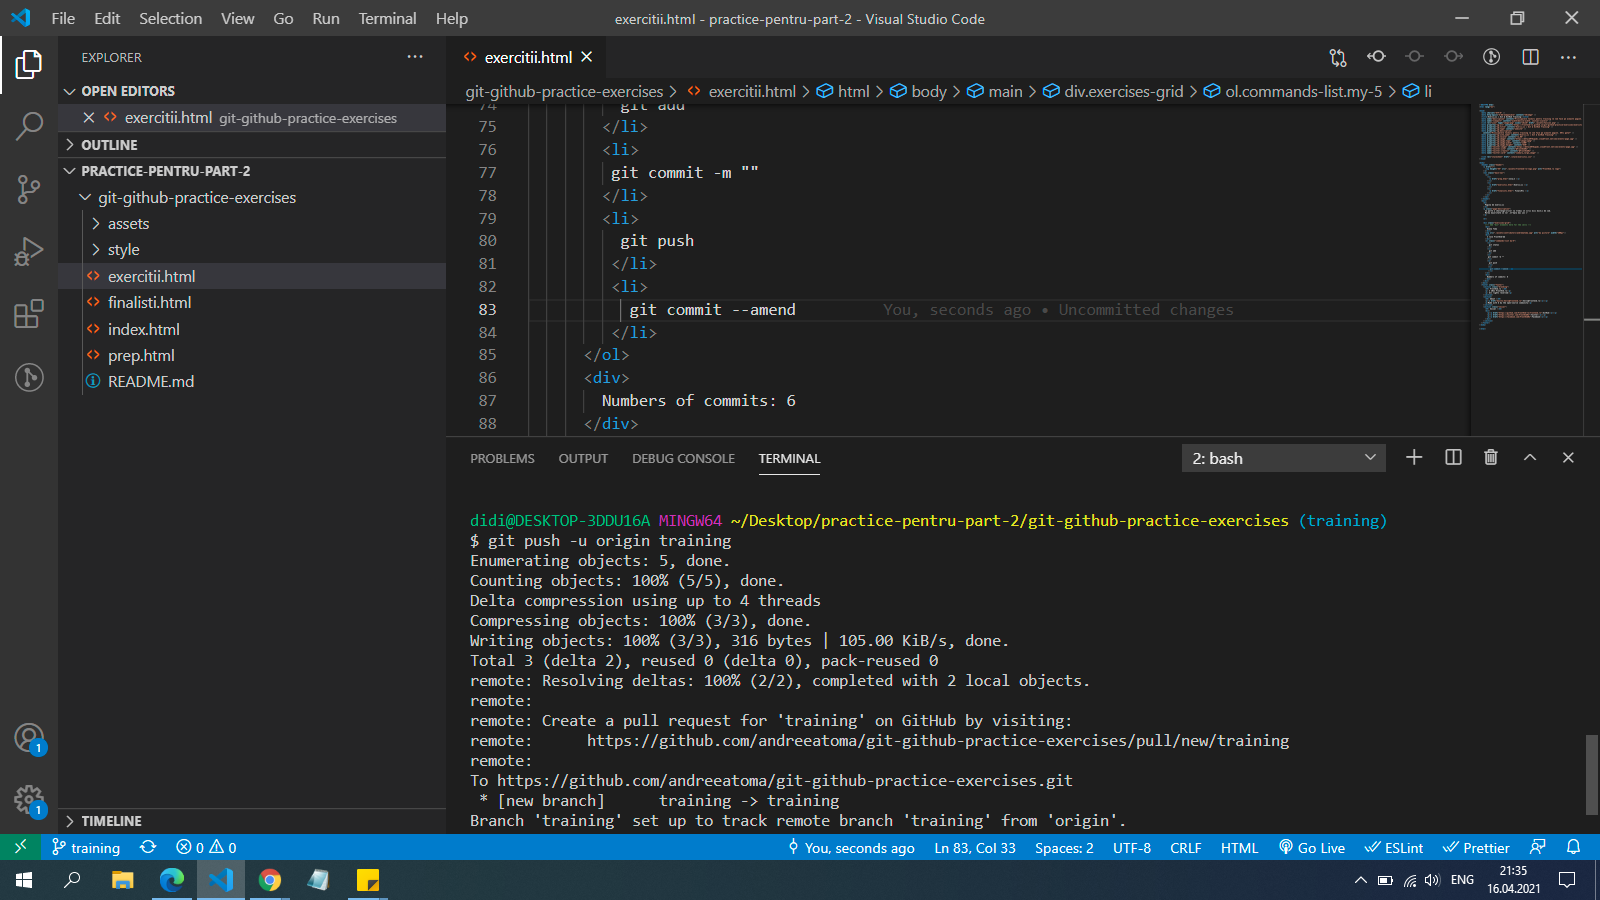Open the '2: bash' terminal dropdown
1600x900 pixels.
tap(1283, 458)
